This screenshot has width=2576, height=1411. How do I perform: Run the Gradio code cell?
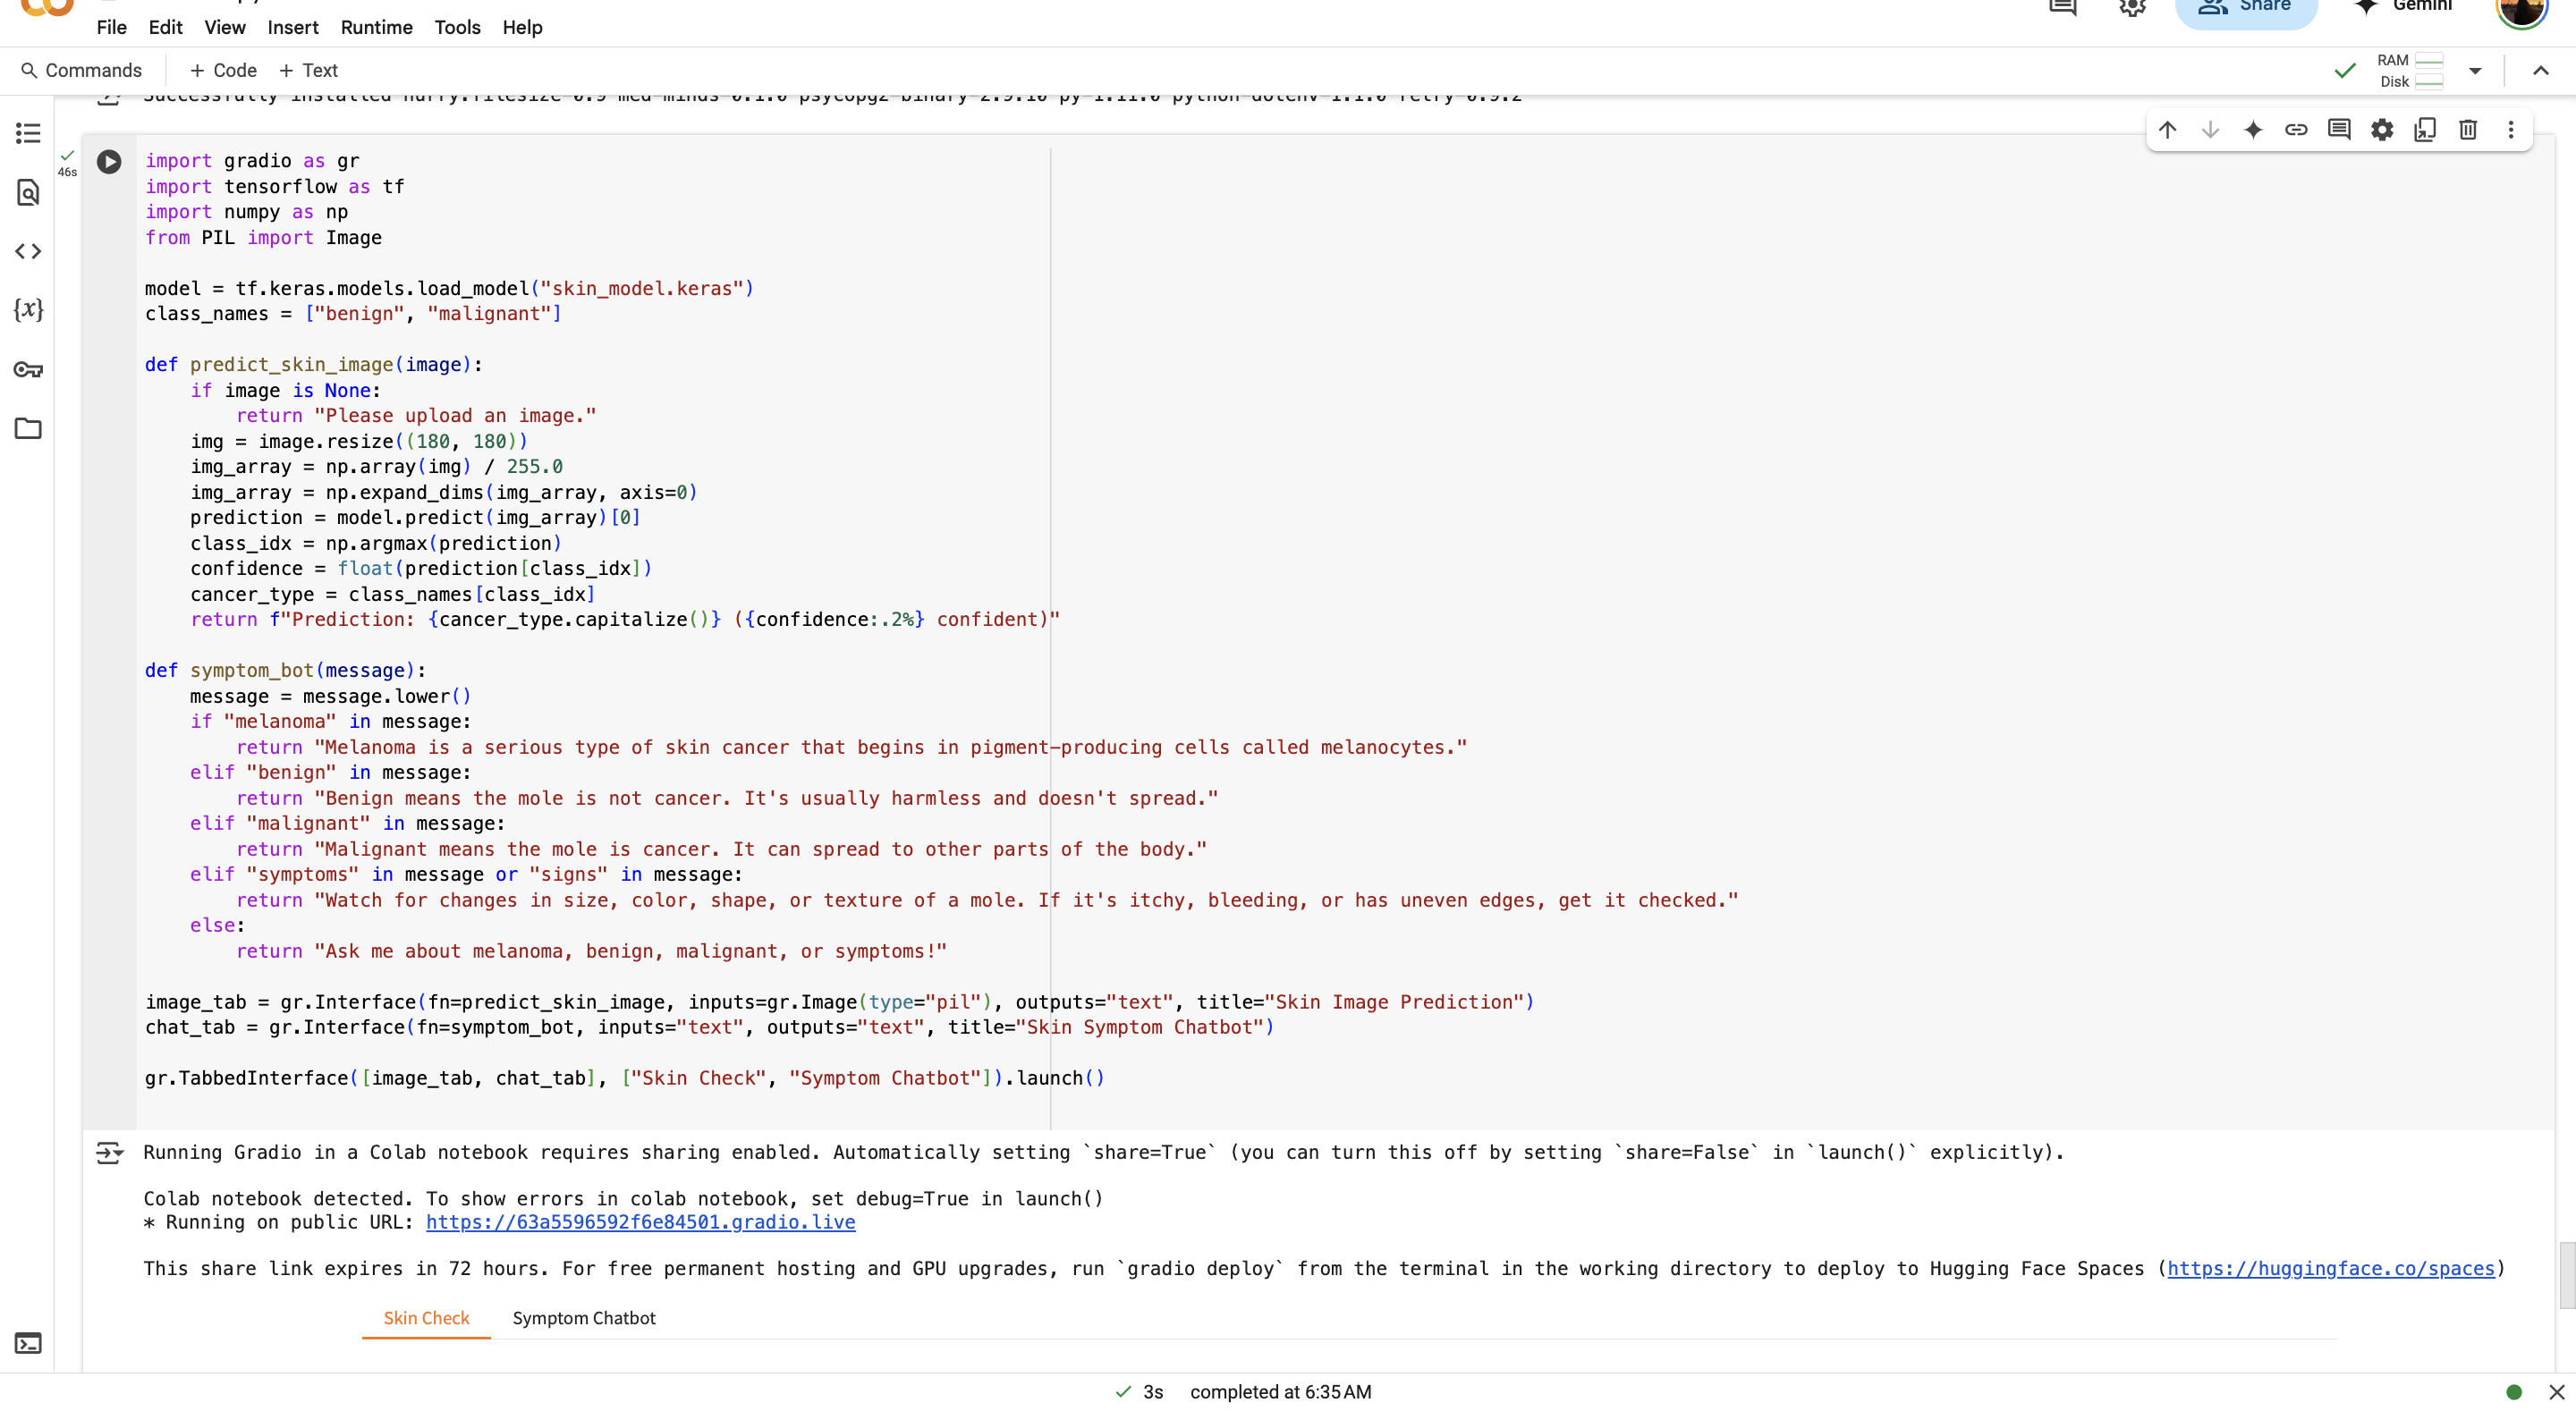click(x=109, y=161)
